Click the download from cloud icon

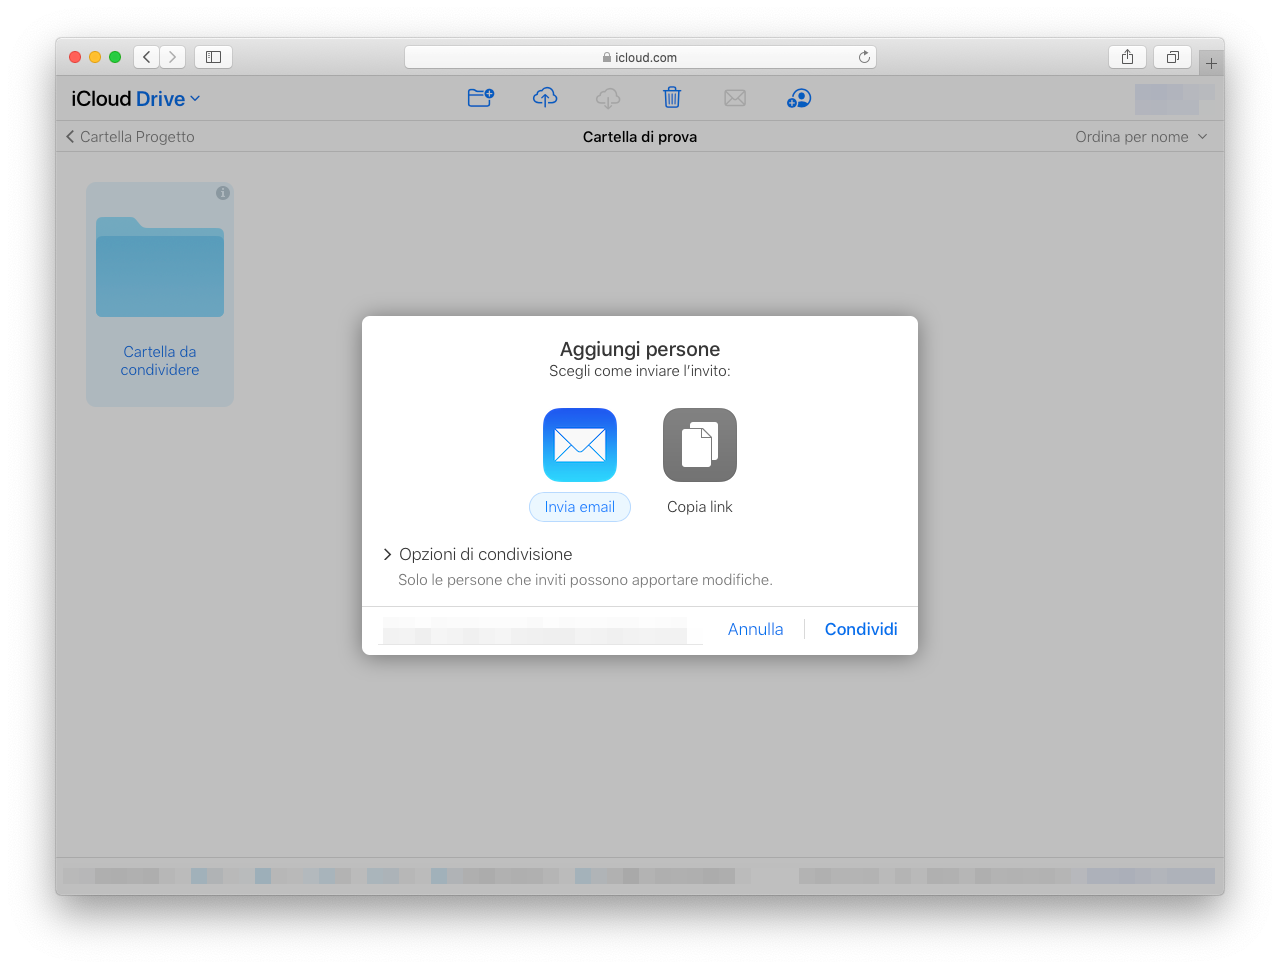pos(608,98)
